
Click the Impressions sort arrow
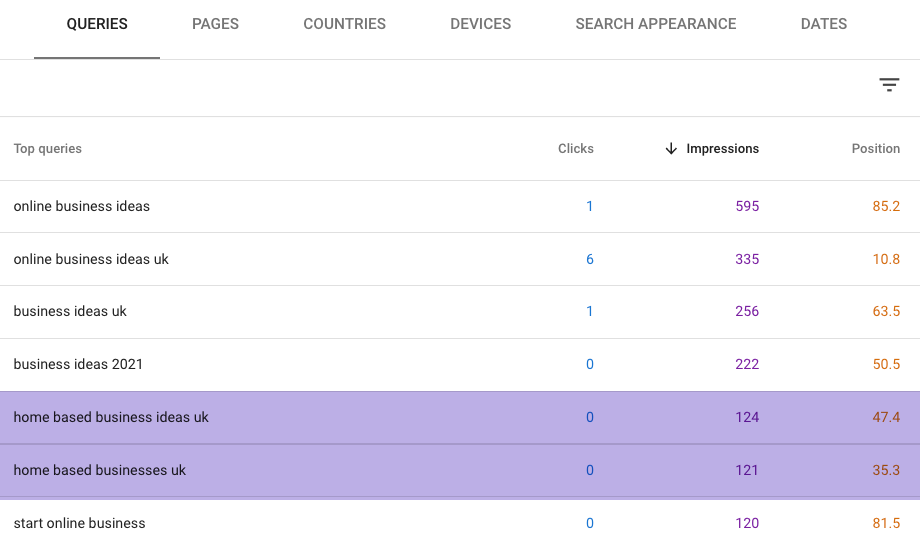671,149
